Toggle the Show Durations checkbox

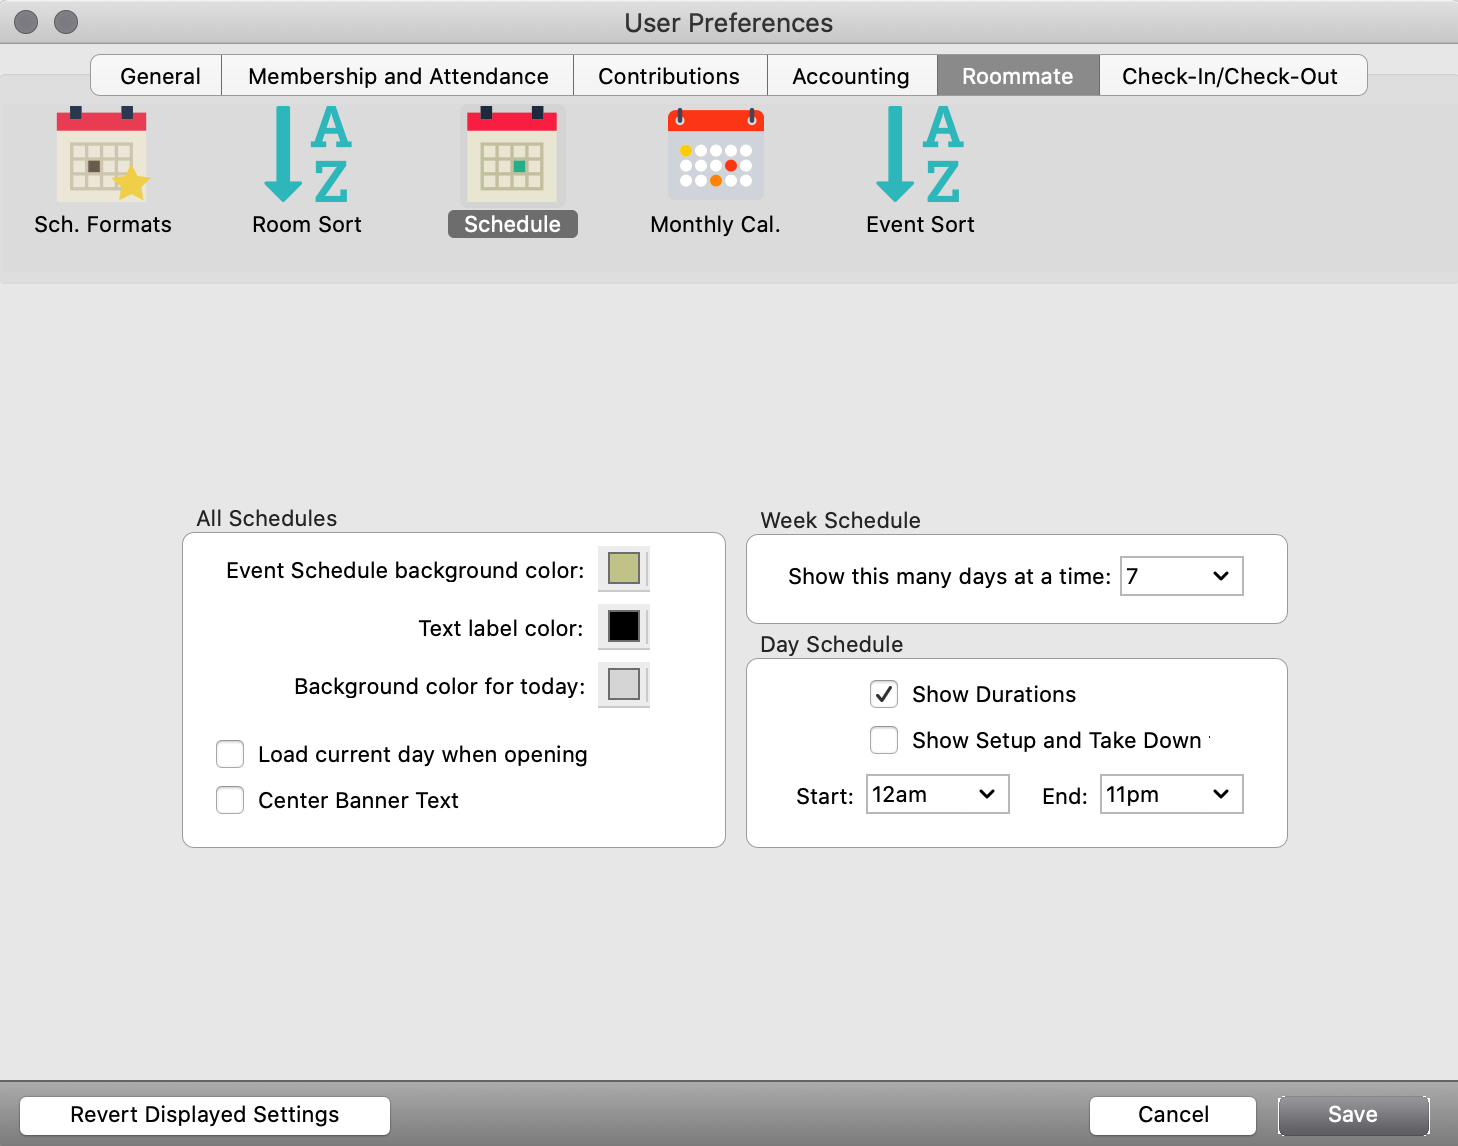click(x=884, y=694)
